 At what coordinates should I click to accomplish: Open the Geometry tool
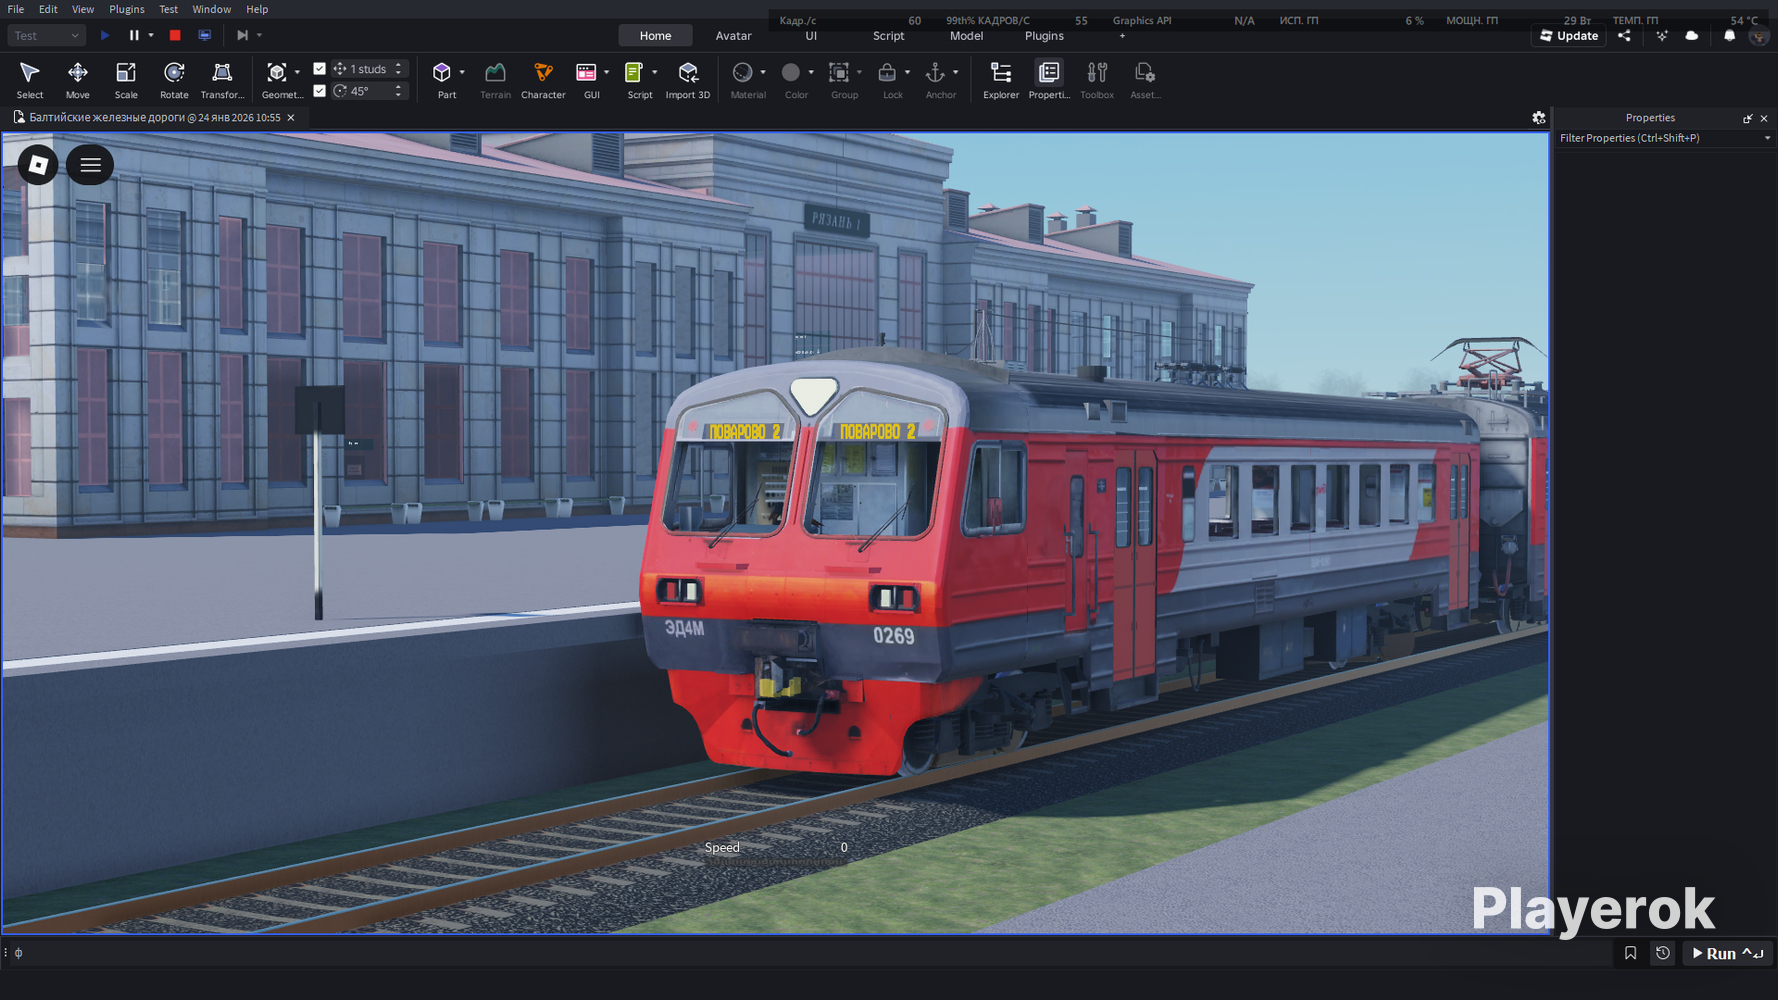[x=277, y=79]
